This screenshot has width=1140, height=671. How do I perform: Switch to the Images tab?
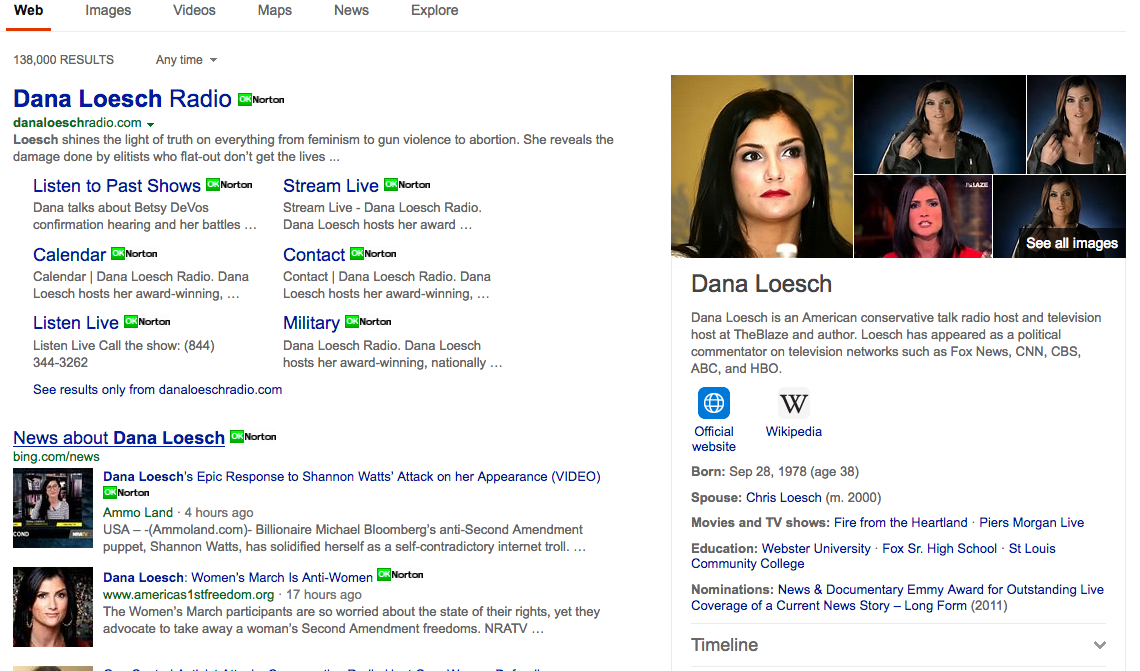108,10
